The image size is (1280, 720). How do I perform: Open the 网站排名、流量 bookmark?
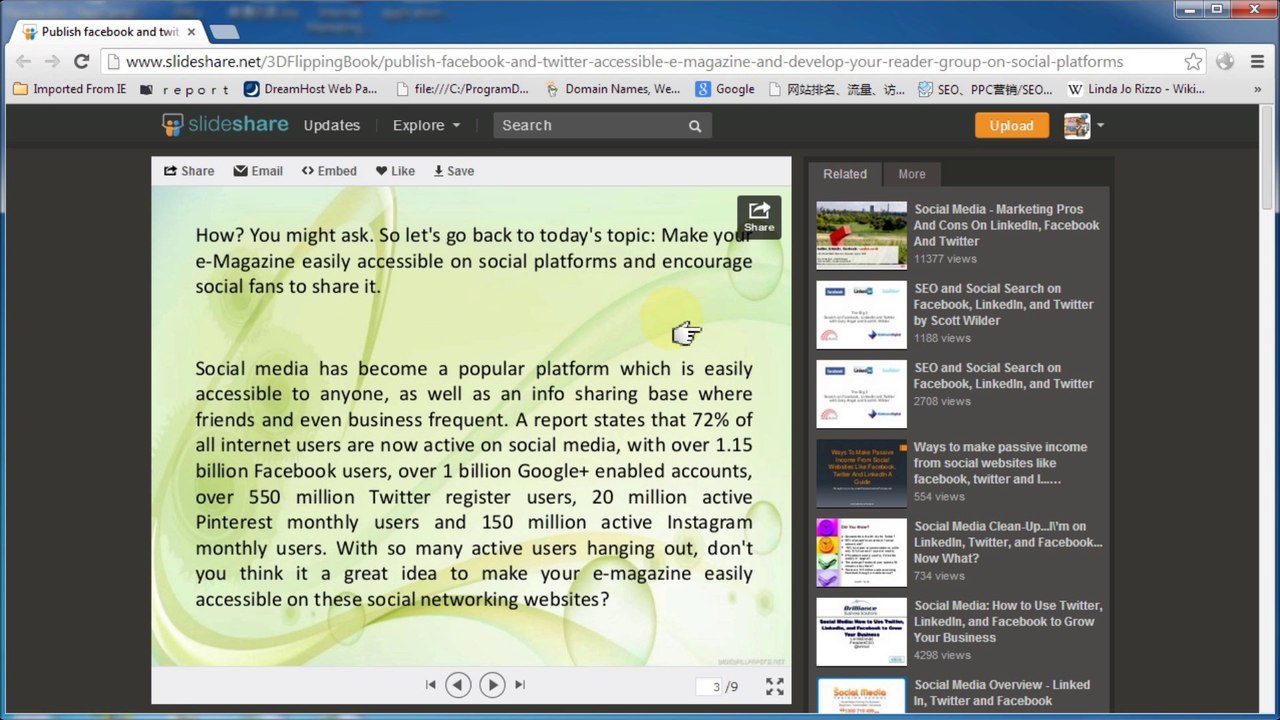pyautogui.click(x=837, y=89)
